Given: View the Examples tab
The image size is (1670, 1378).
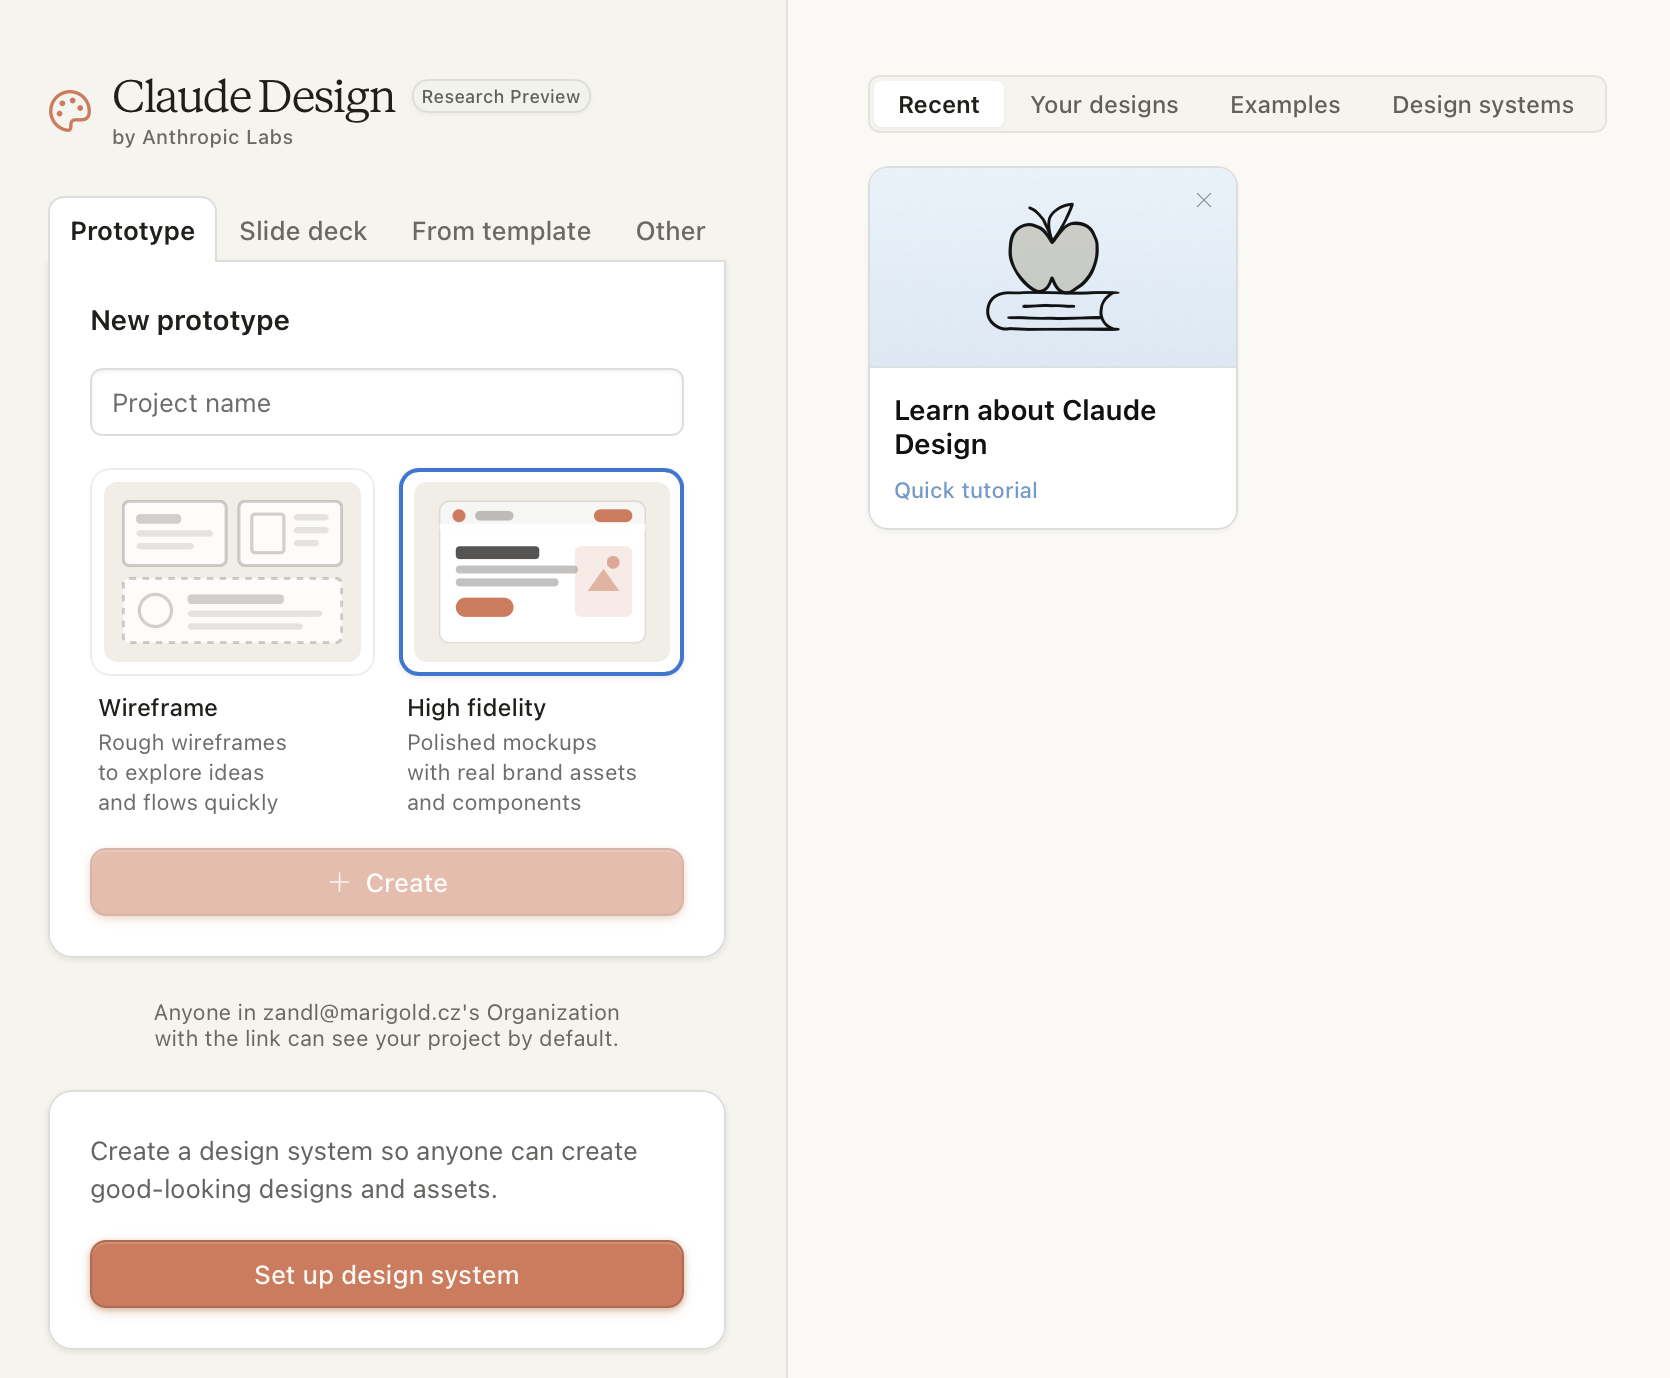Looking at the screenshot, I should [x=1285, y=105].
